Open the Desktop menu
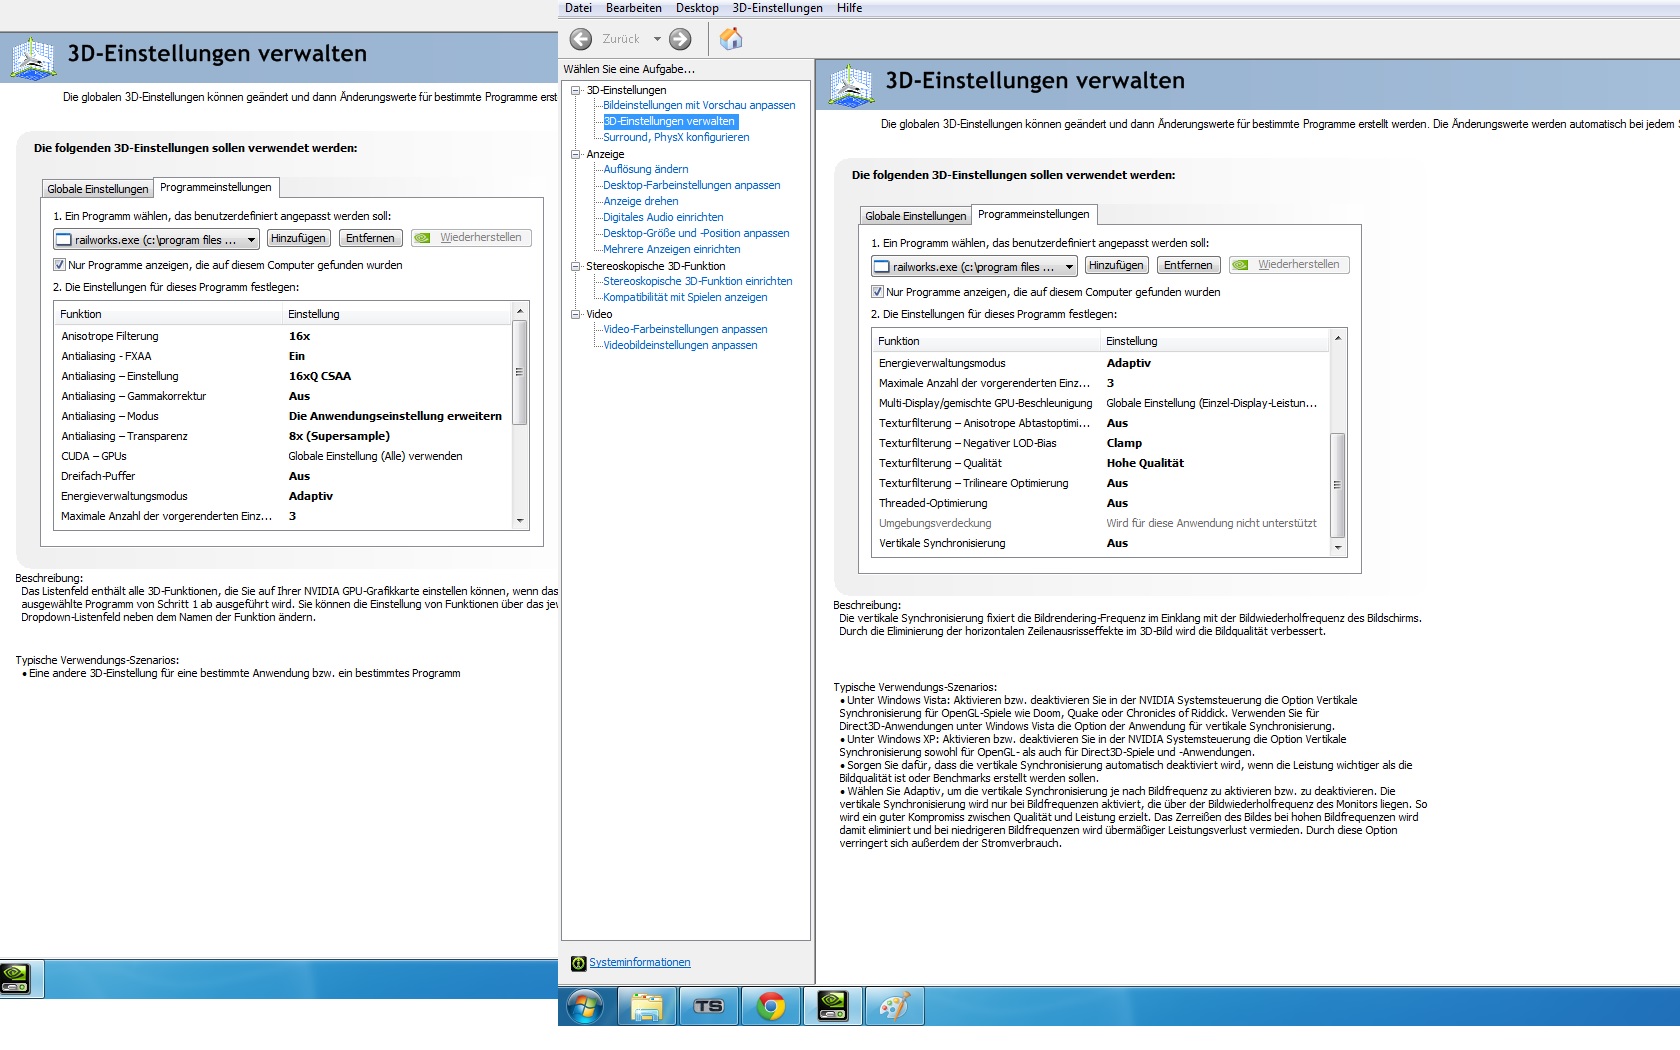1680x1050 pixels. tap(697, 8)
